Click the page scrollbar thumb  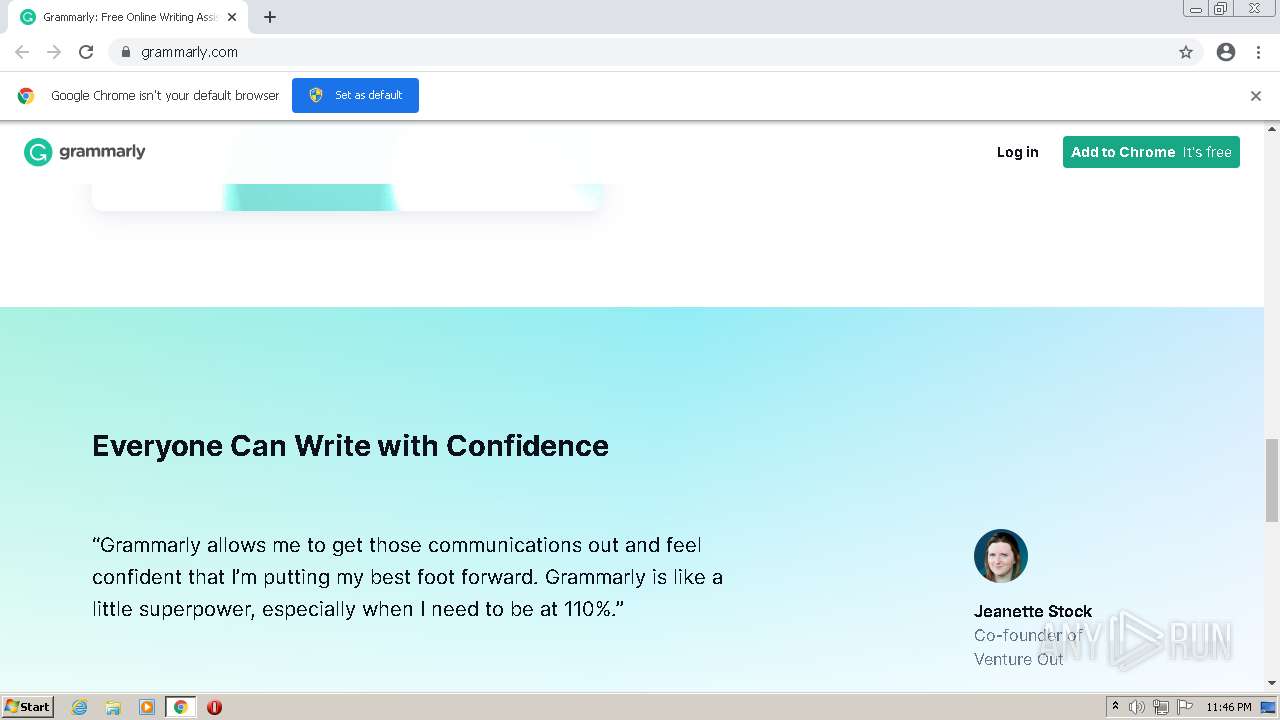1272,480
